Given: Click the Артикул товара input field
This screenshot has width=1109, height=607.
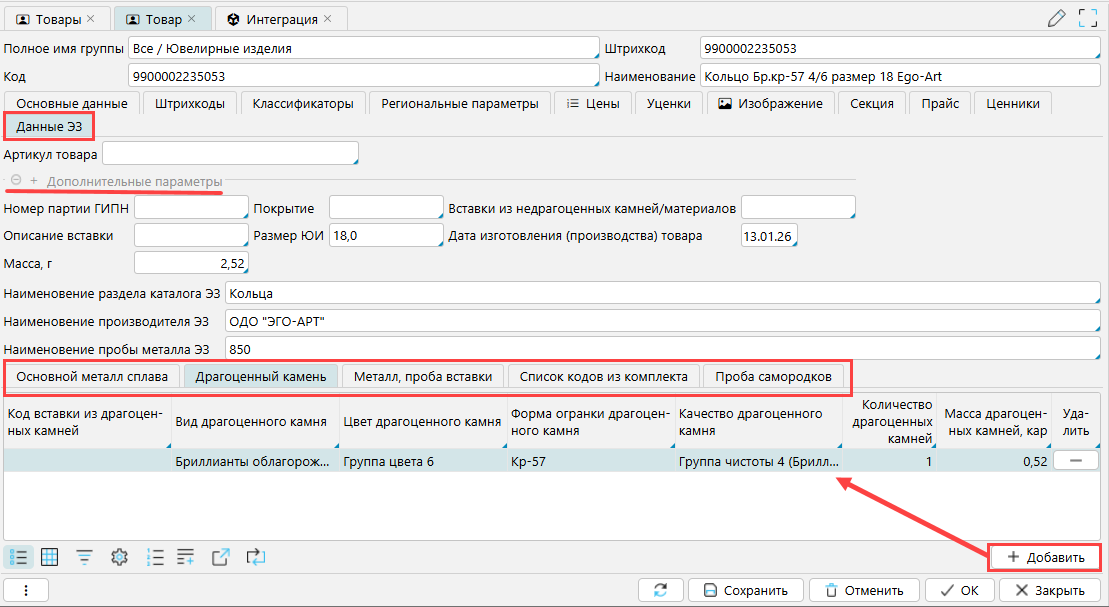Looking at the screenshot, I should (x=230, y=154).
